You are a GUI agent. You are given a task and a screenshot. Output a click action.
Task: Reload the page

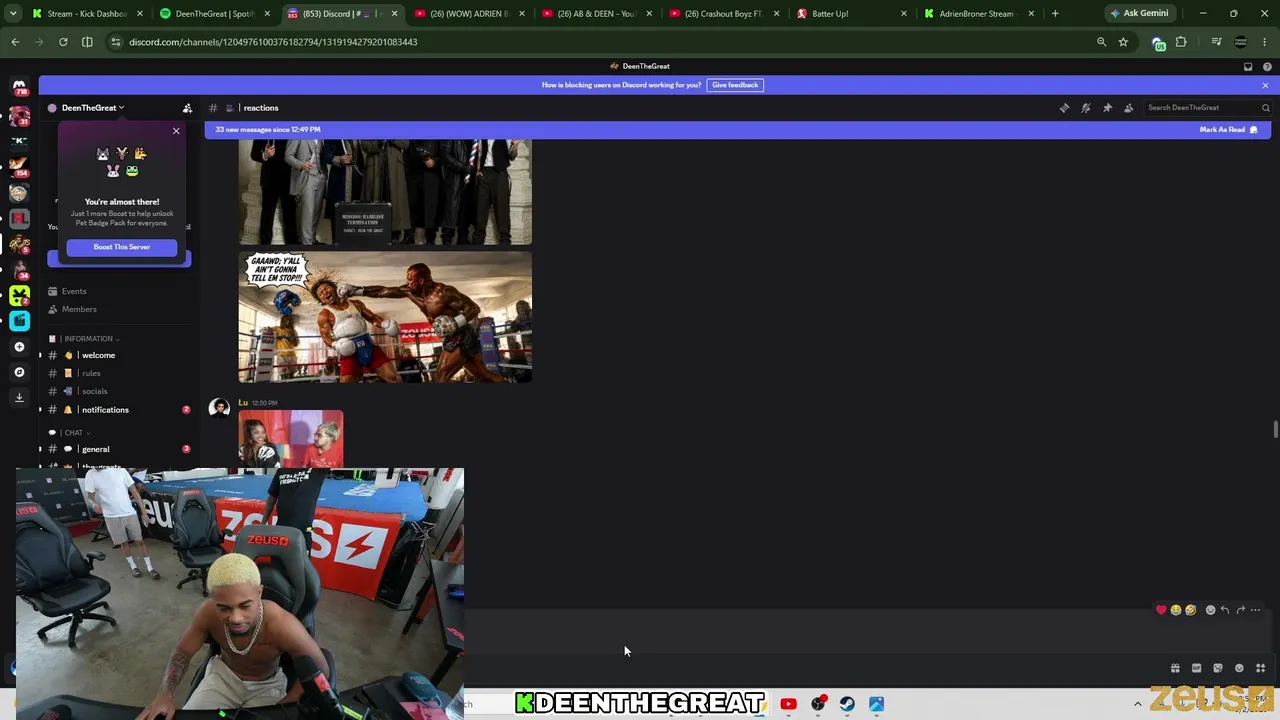coord(63,42)
